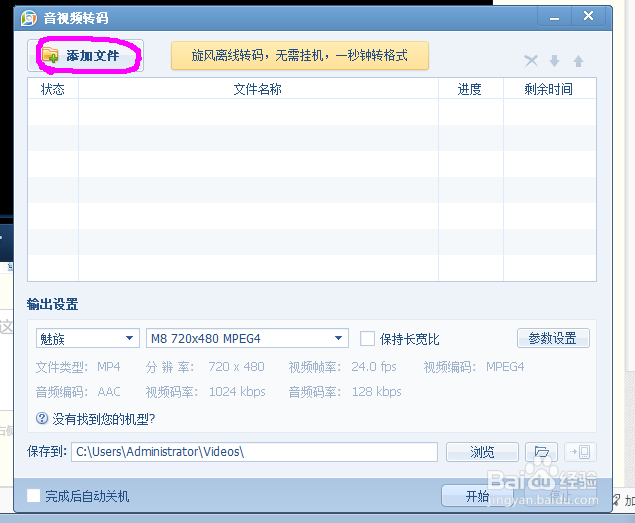Open 参数设置 parameter settings
This screenshot has height=523, width=635.
[x=553, y=338]
